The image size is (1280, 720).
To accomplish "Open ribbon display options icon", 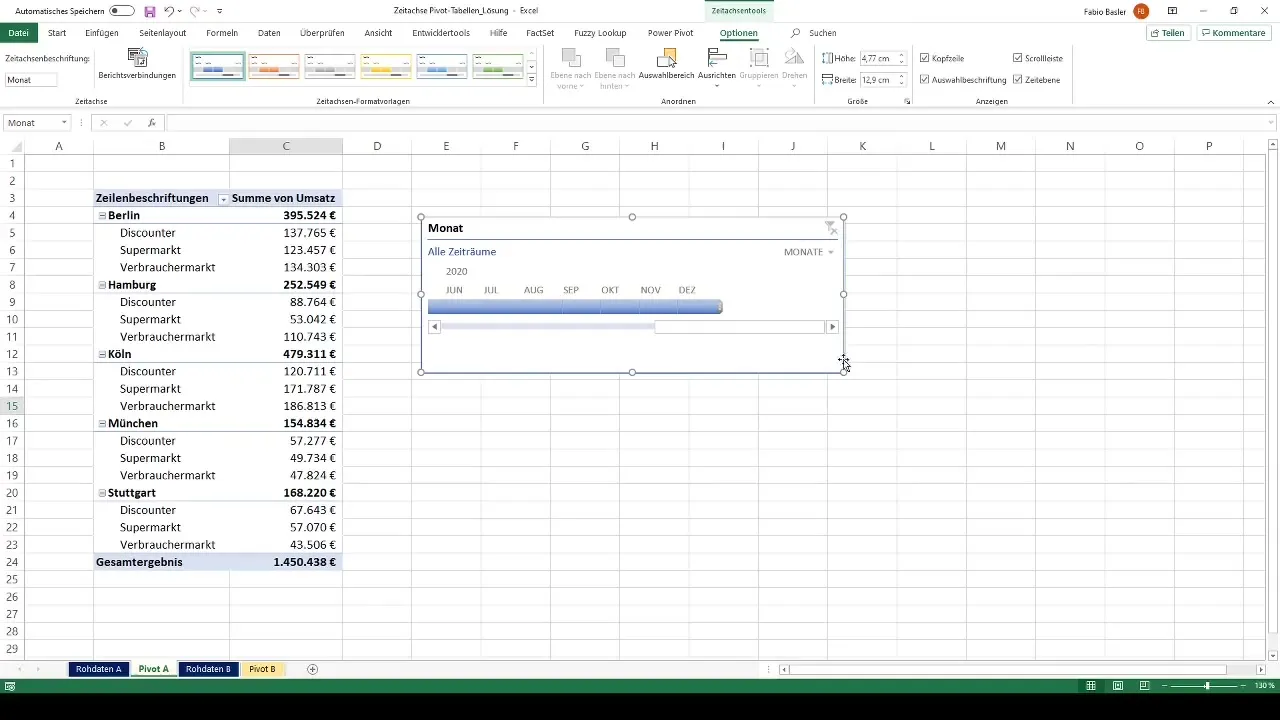I will [1172, 11].
